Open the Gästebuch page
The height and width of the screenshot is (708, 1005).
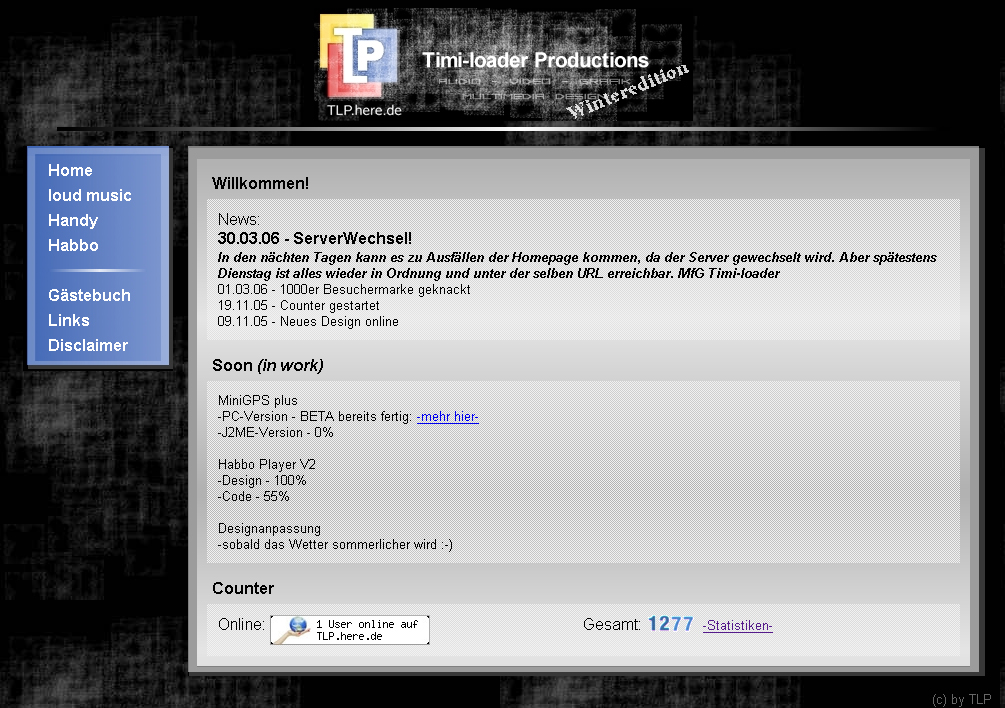pos(89,295)
